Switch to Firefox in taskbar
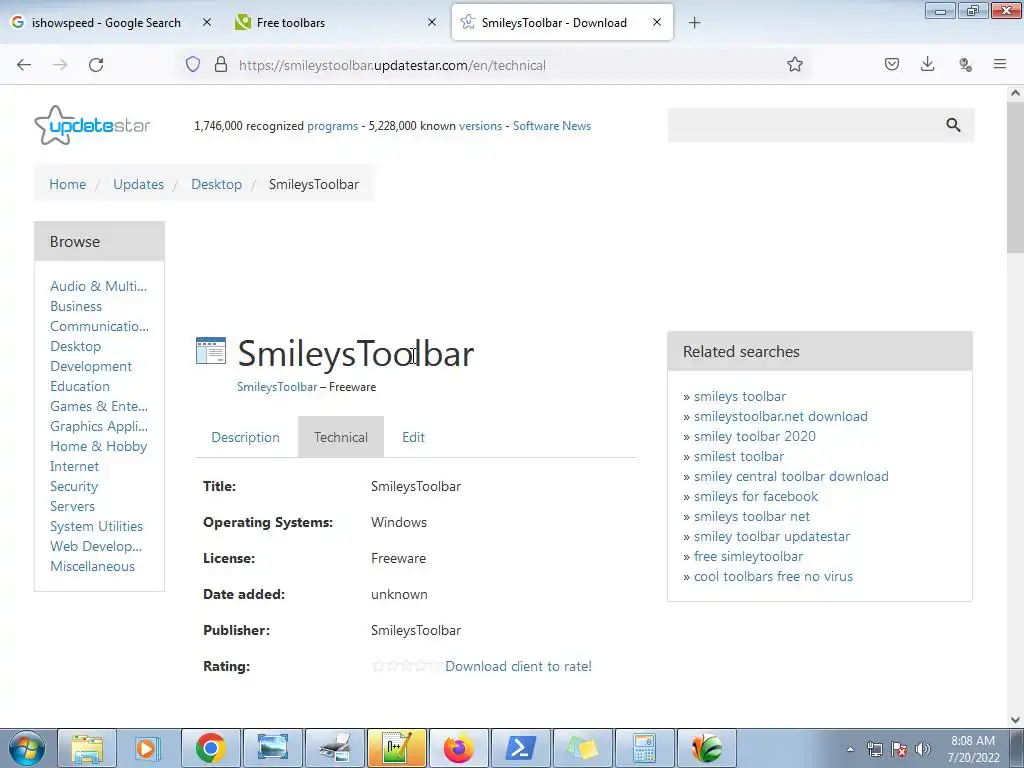Viewport: 1024px width, 768px height. pyautogui.click(x=458, y=748)
